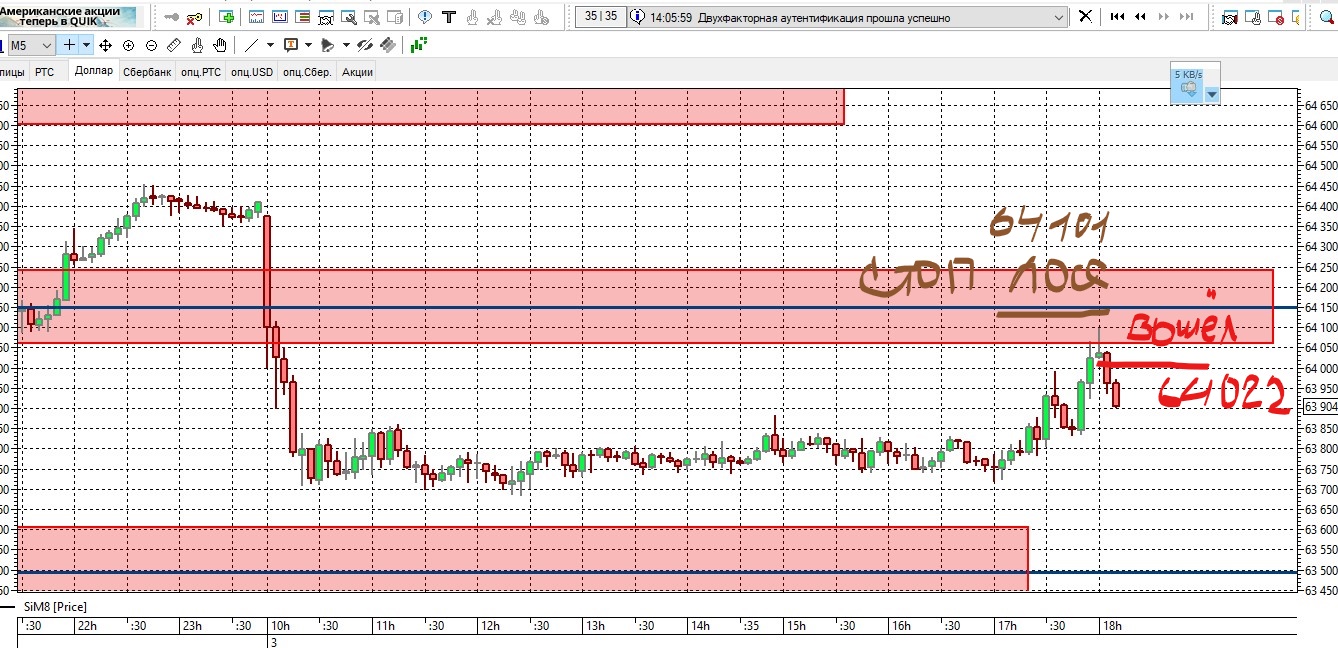Open the chart window toolbar icon
This screenshot has width=1338, height=648.
pyautogui.click(x=279, y=17)
